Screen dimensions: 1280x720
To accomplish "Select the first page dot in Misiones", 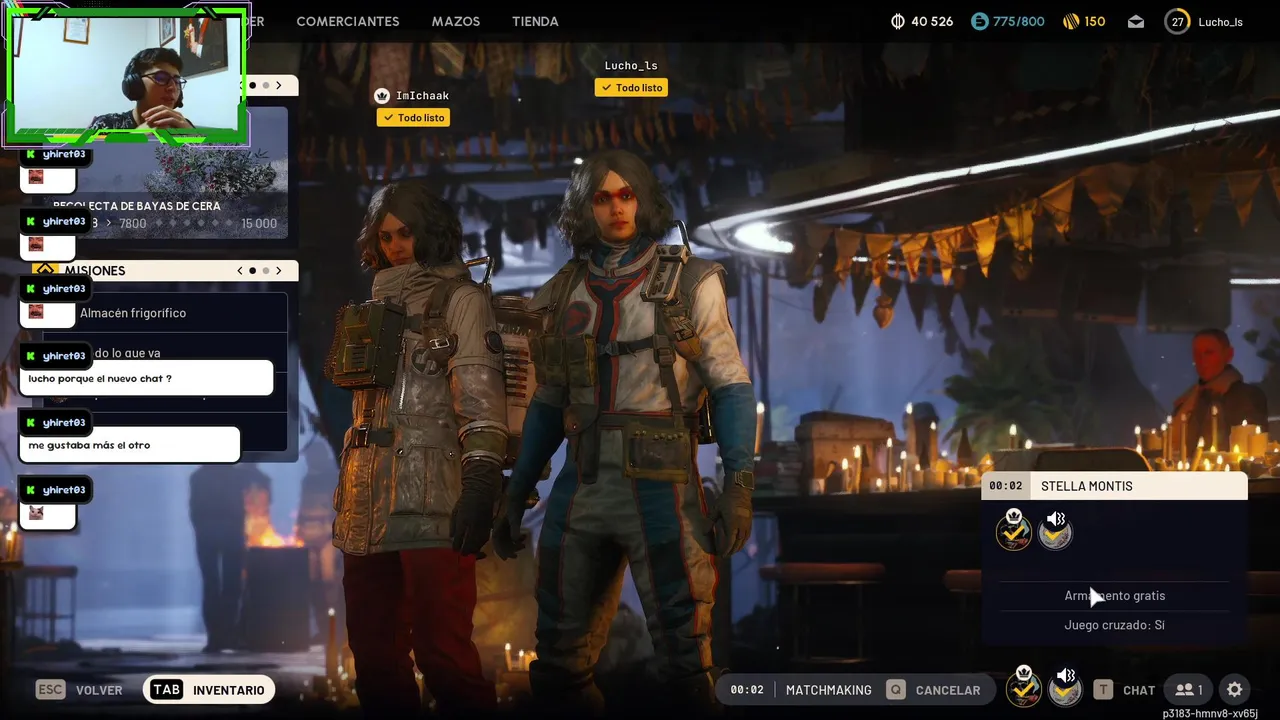I will pos(252,270).
